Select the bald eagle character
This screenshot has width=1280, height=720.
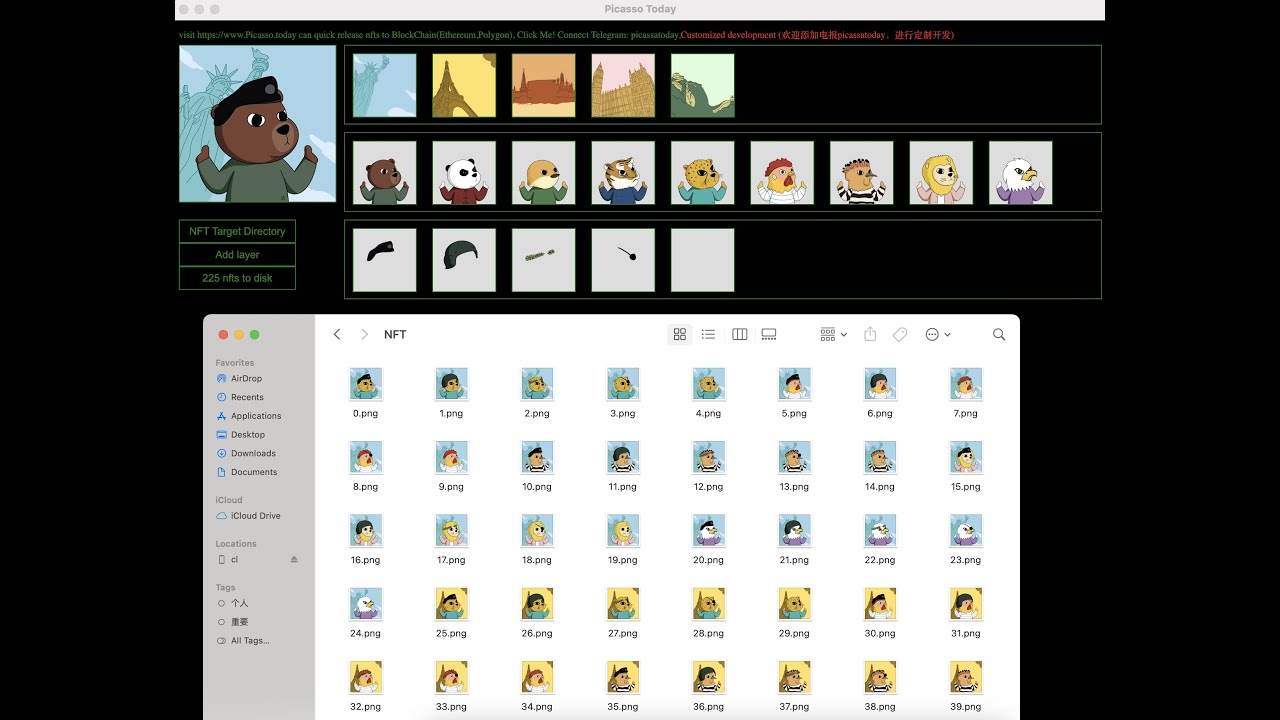click(x=1020, y=173)
